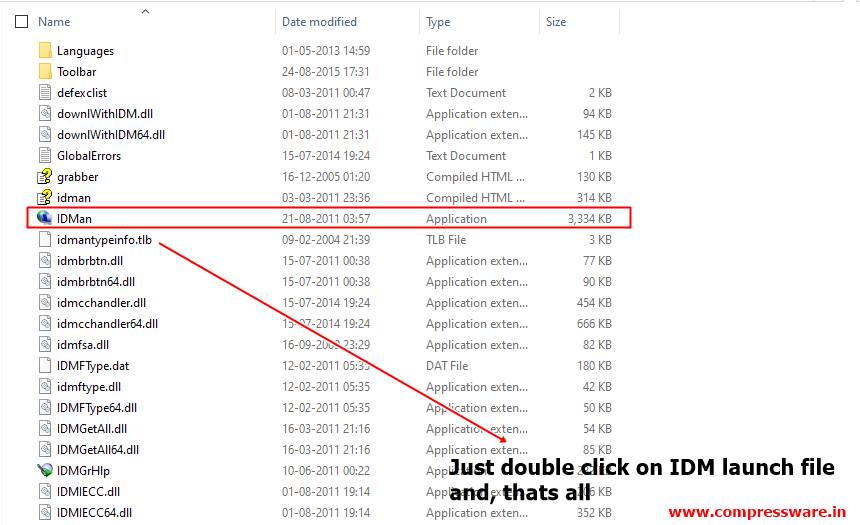Sort by the Type column header

(x=438, y=22)
